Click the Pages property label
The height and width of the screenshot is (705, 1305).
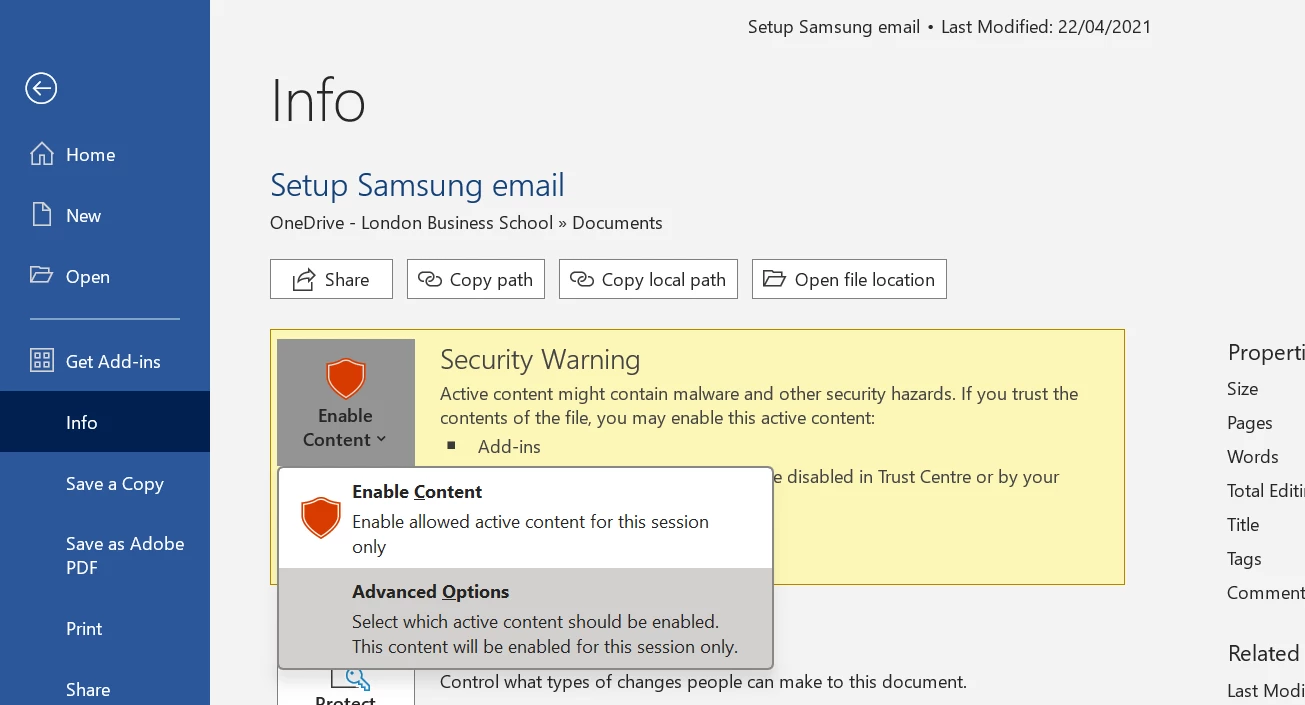[1250, 423]
